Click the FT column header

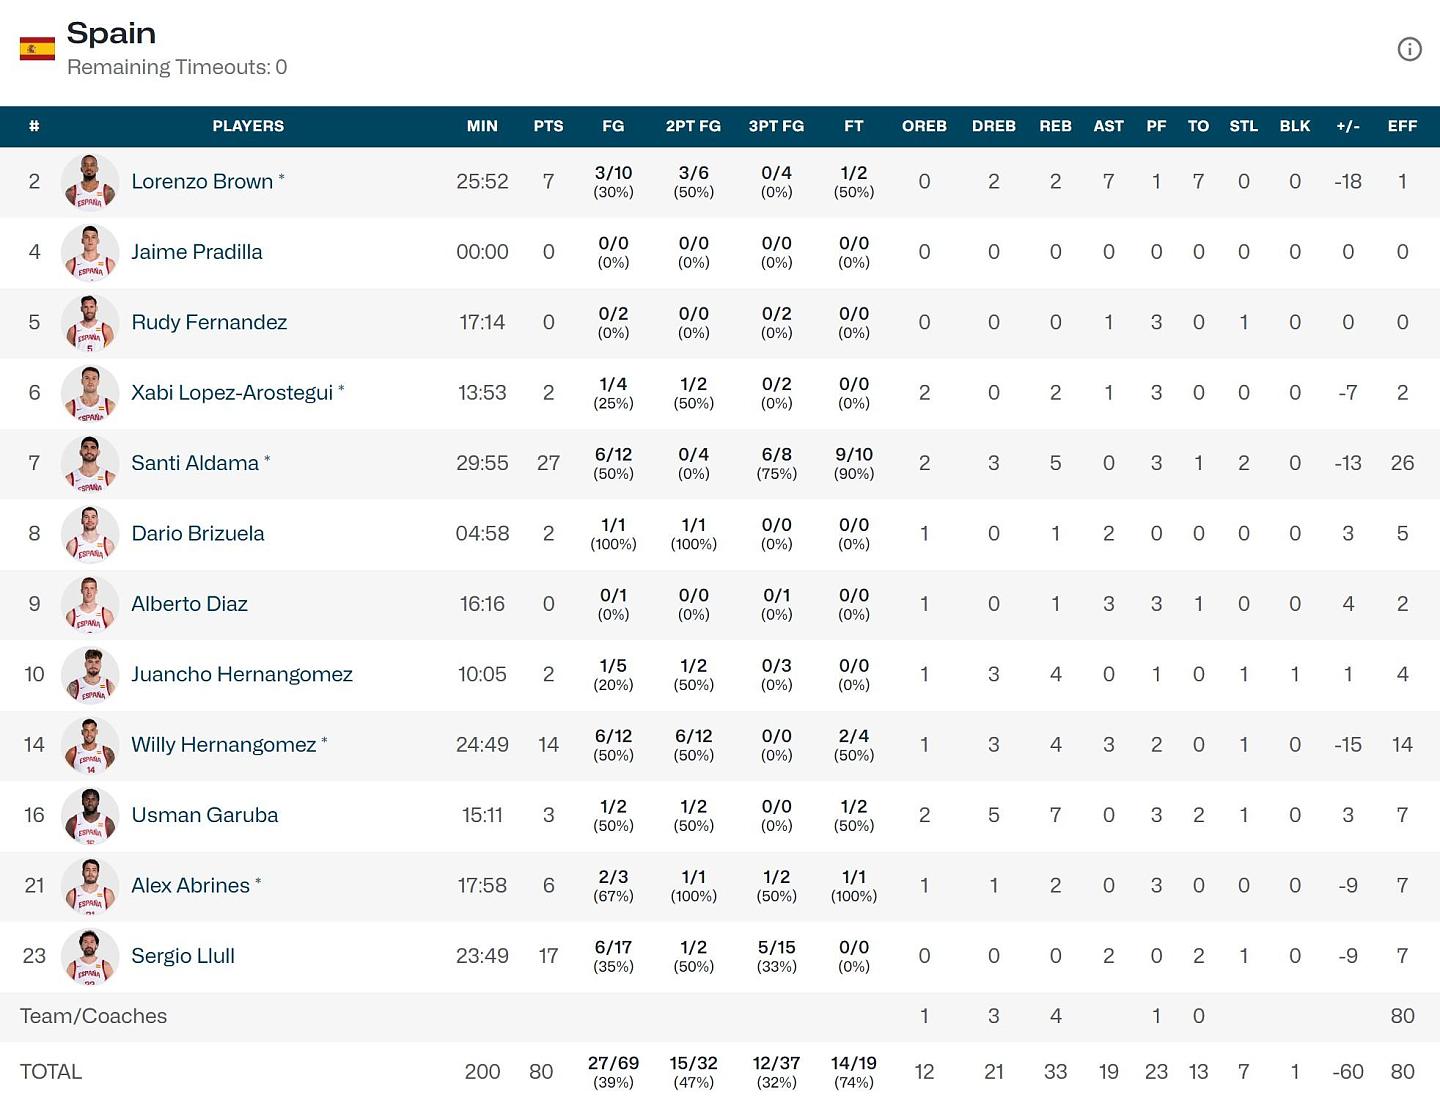tap(853, 126)
